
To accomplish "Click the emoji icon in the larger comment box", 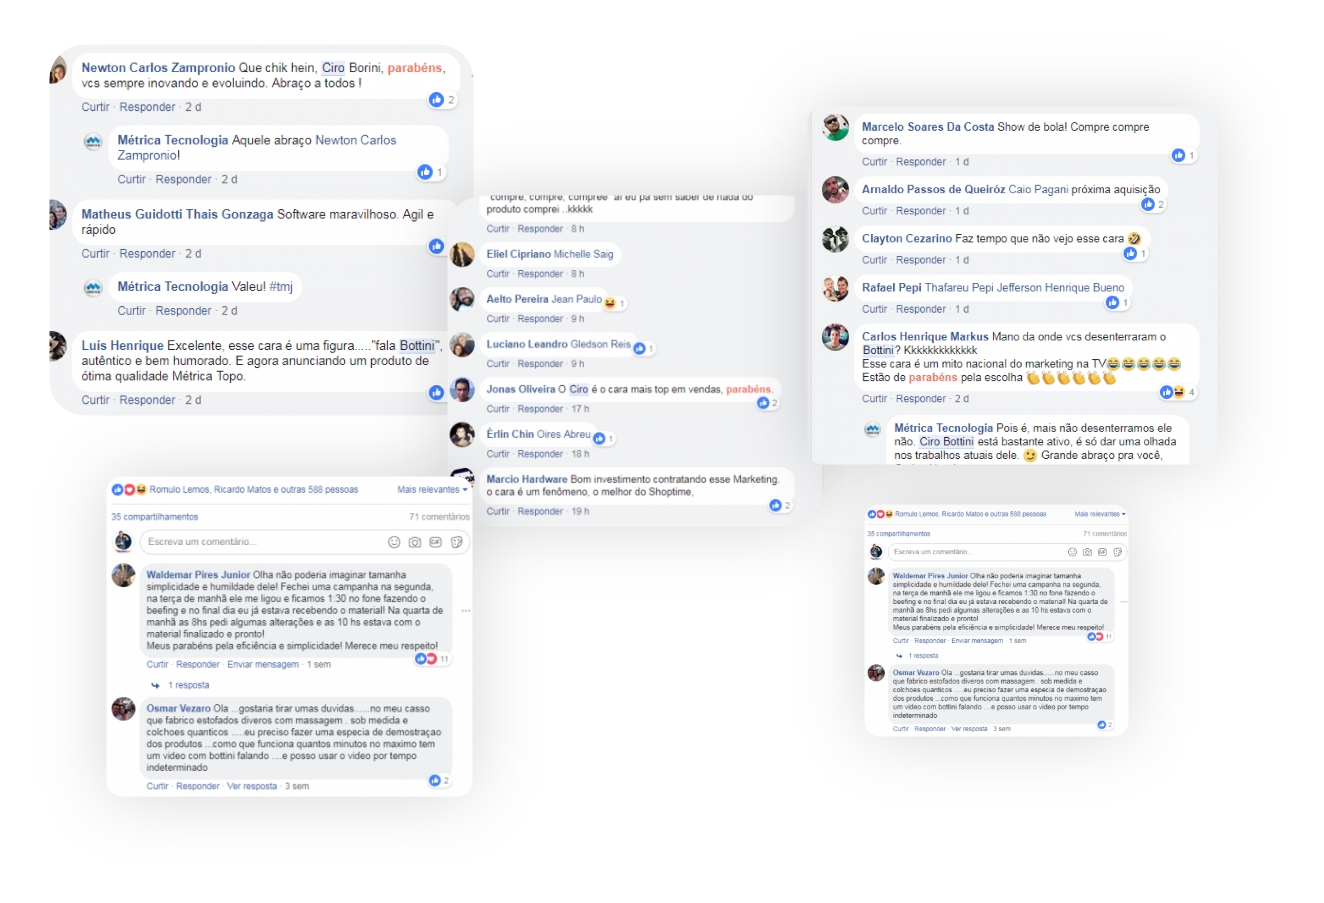I will click(x=394, y=542).
